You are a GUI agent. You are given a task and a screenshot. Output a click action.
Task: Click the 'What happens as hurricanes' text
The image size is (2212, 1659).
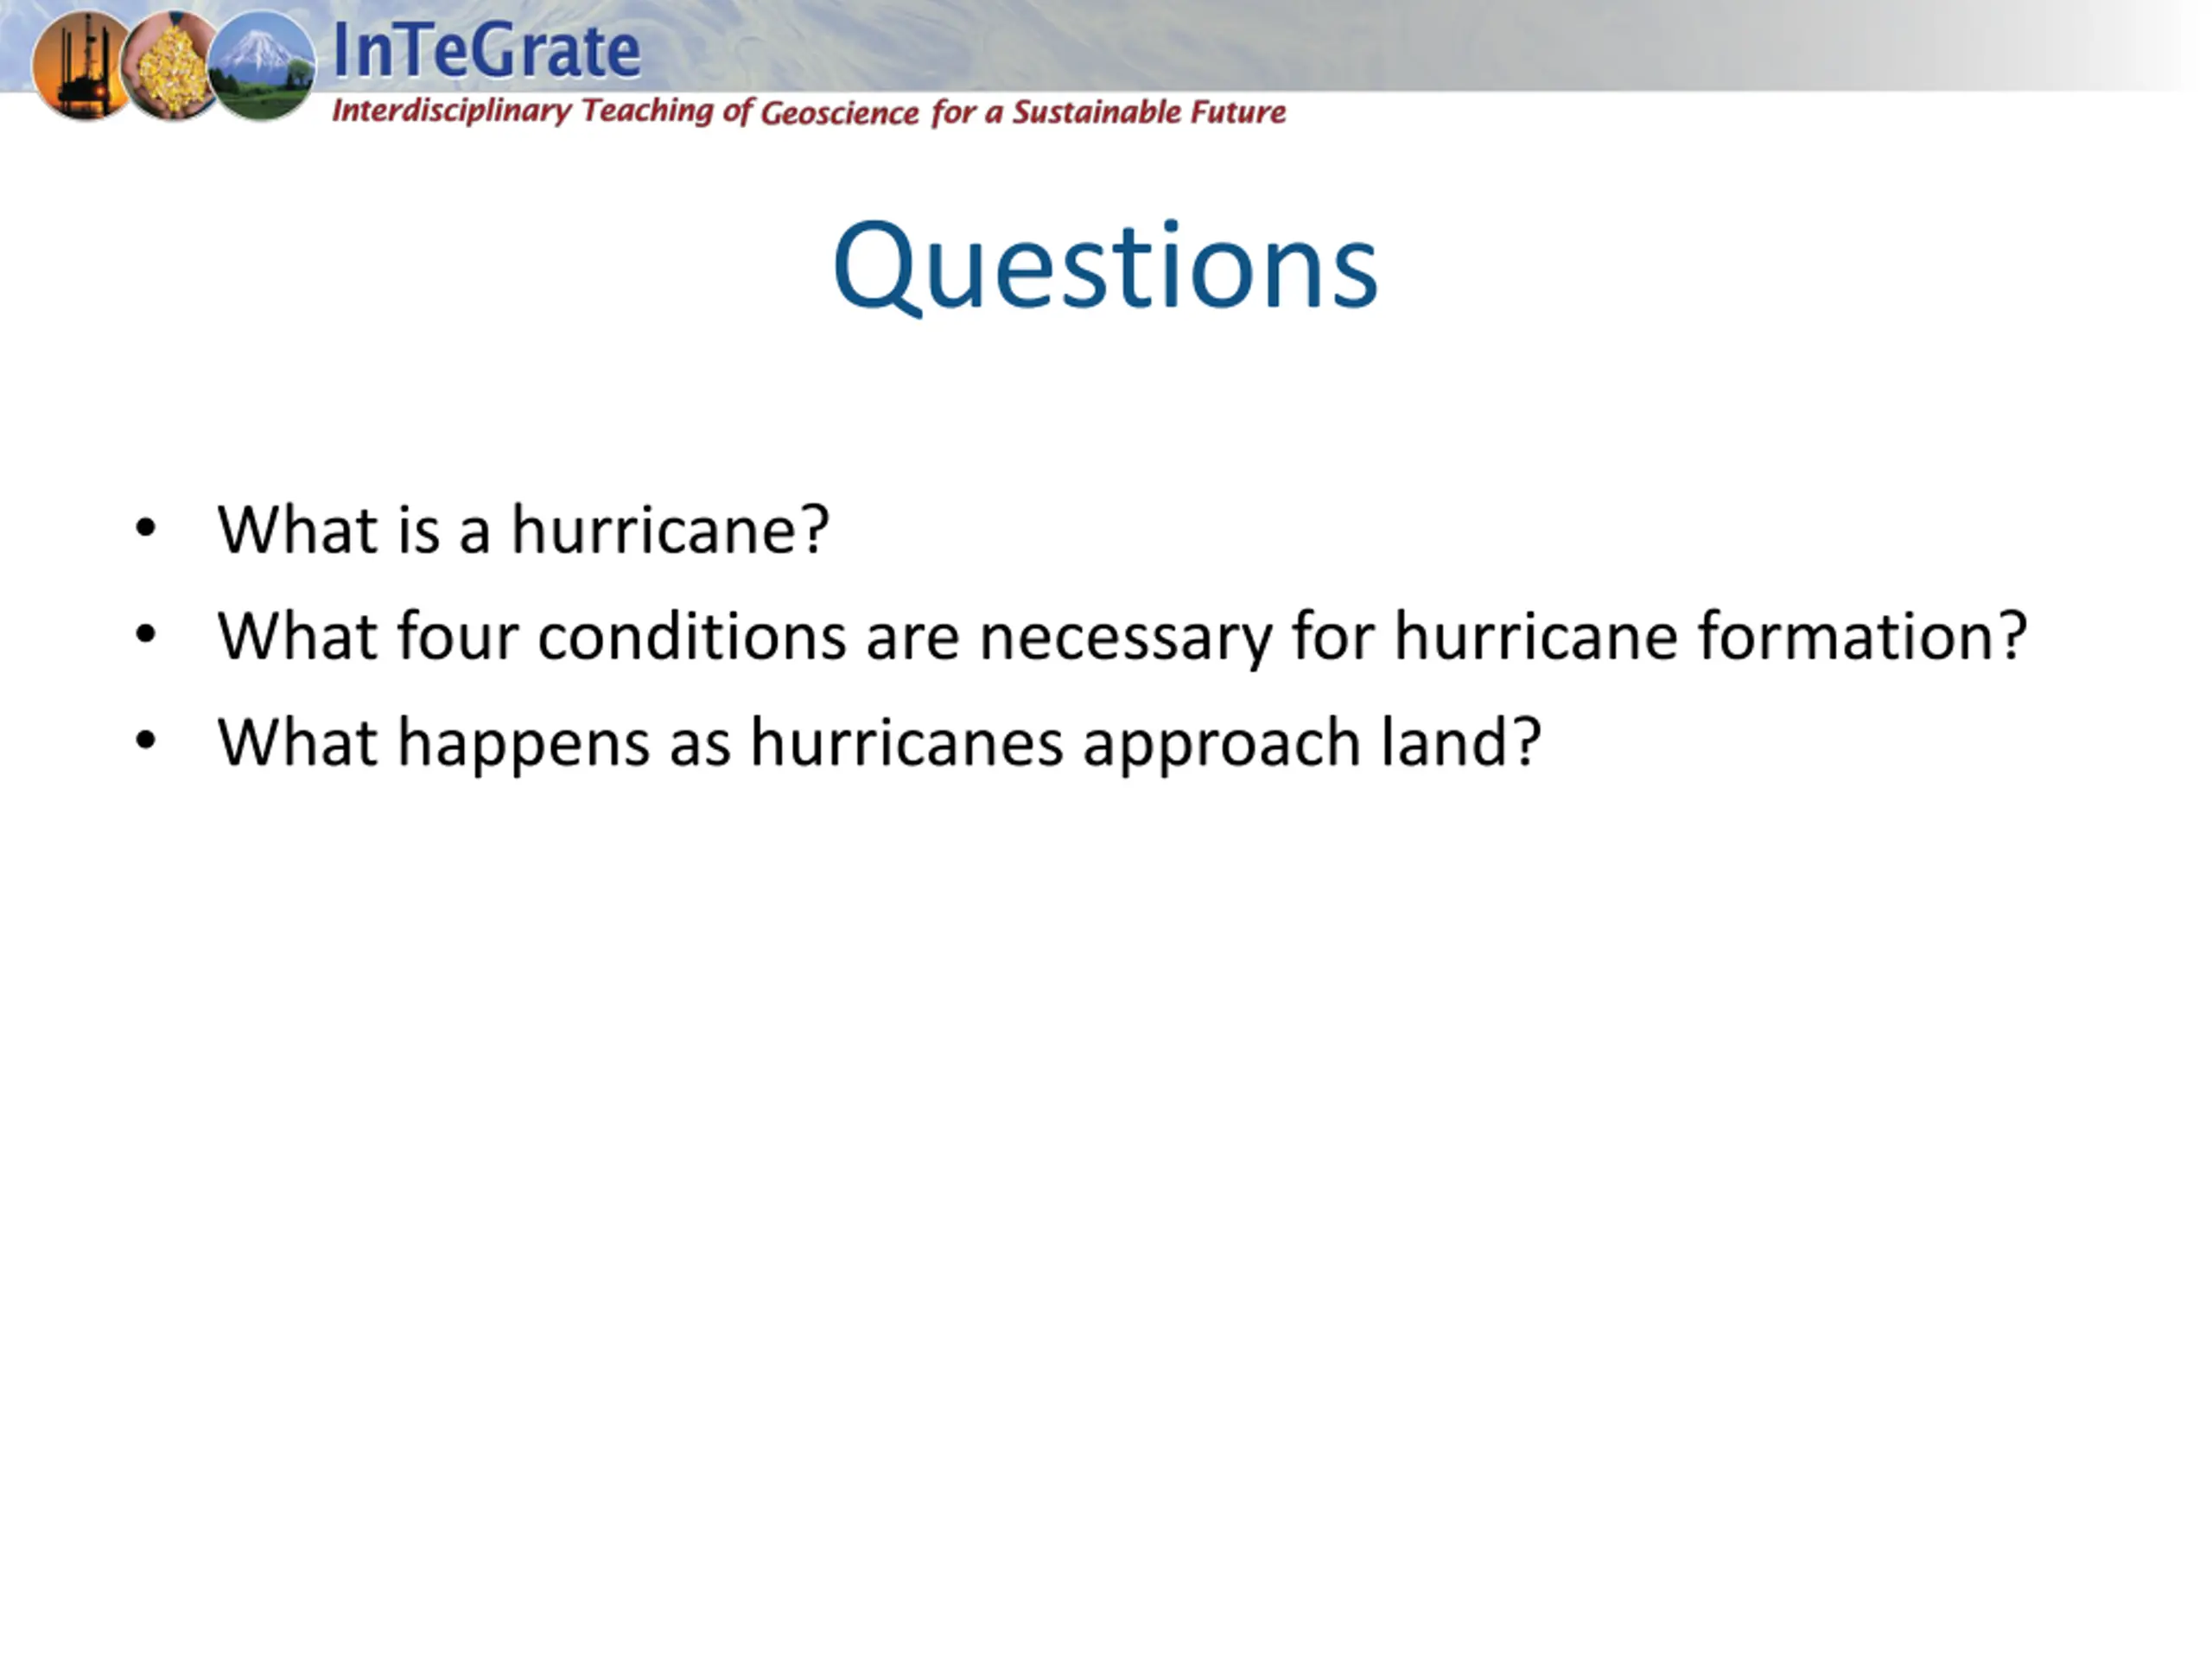coord(640,743)
